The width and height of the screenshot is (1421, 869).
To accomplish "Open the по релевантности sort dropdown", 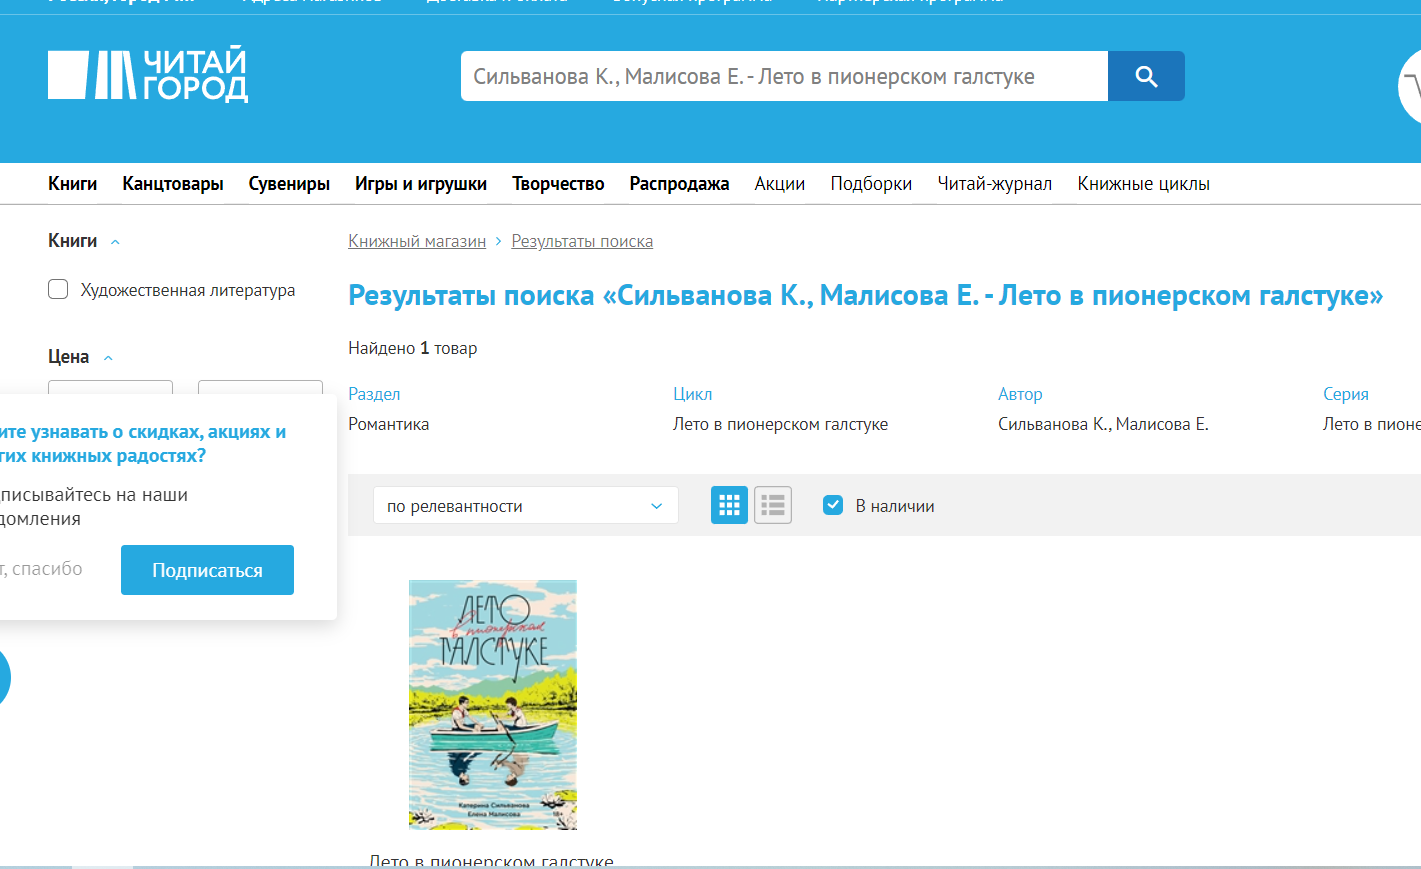I will pos(526,505).
